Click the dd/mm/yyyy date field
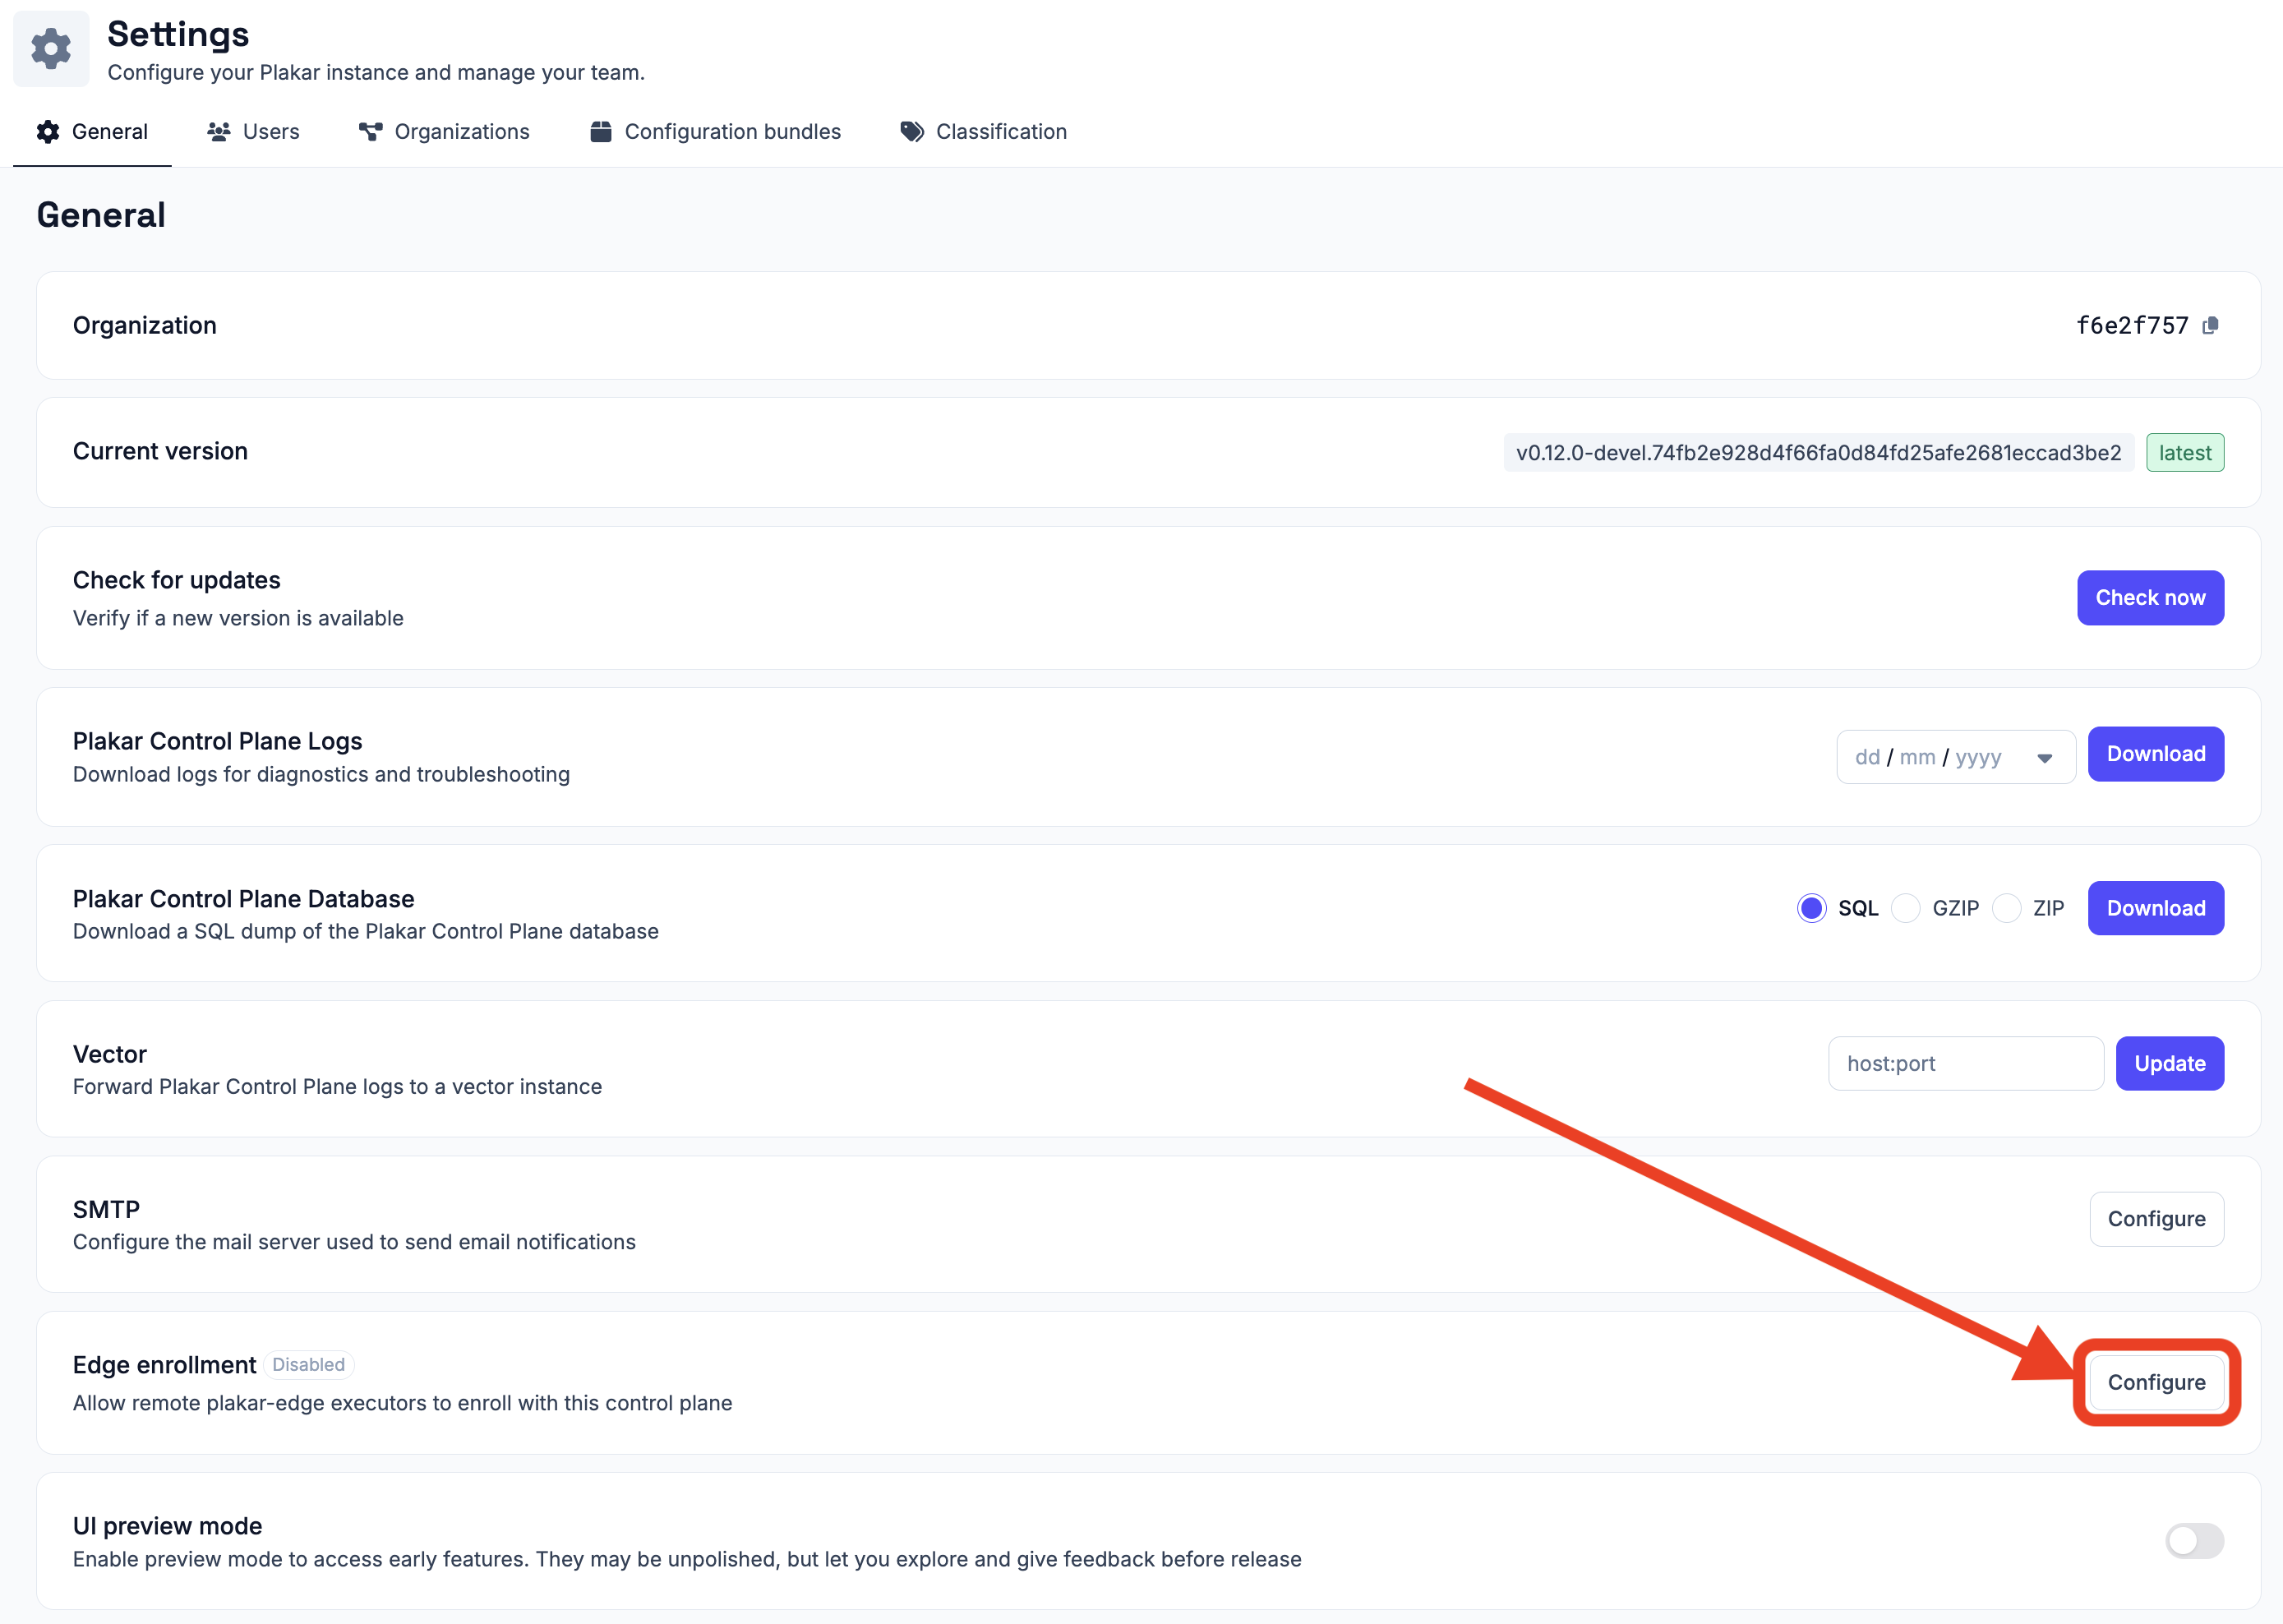 tap(1955, 757)
